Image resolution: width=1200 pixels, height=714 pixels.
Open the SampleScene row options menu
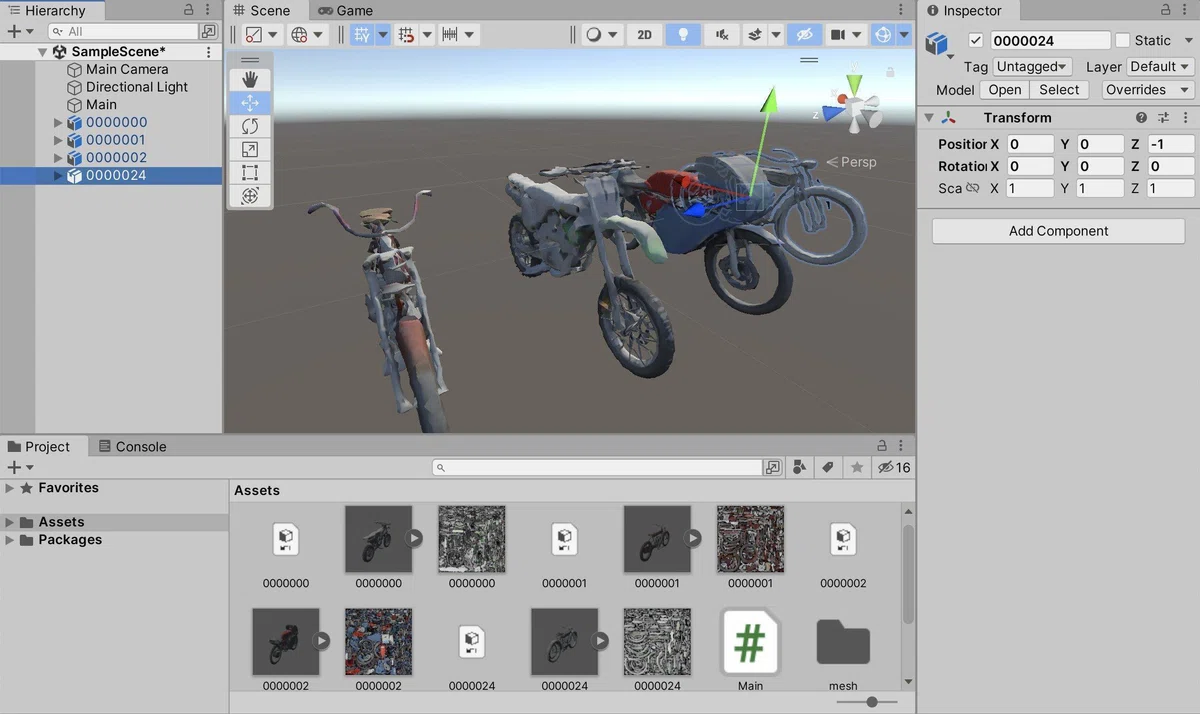coord(208,52)
